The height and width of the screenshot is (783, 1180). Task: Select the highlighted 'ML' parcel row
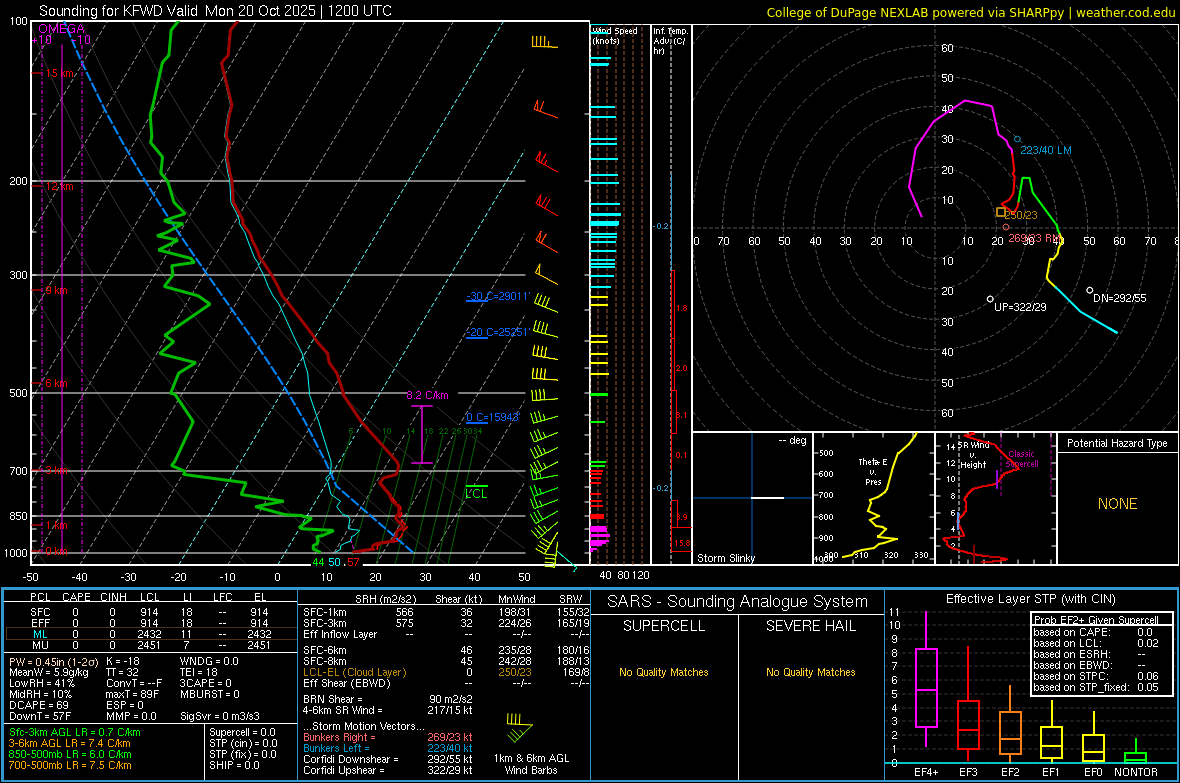tap(151, 635)
